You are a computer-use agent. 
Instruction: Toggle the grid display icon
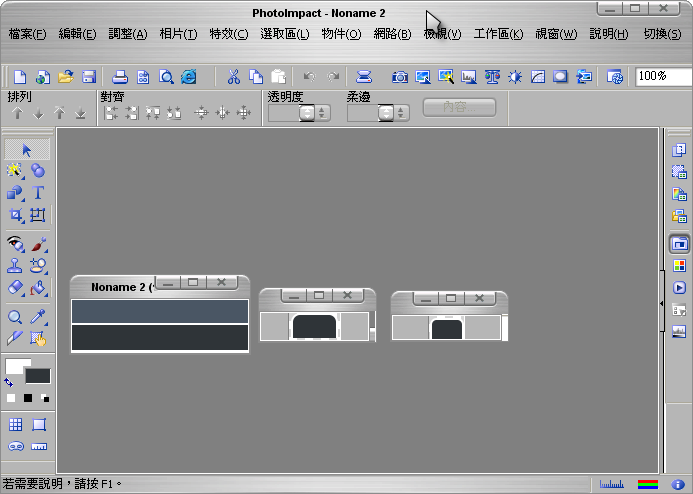click(x=15, y=425)
